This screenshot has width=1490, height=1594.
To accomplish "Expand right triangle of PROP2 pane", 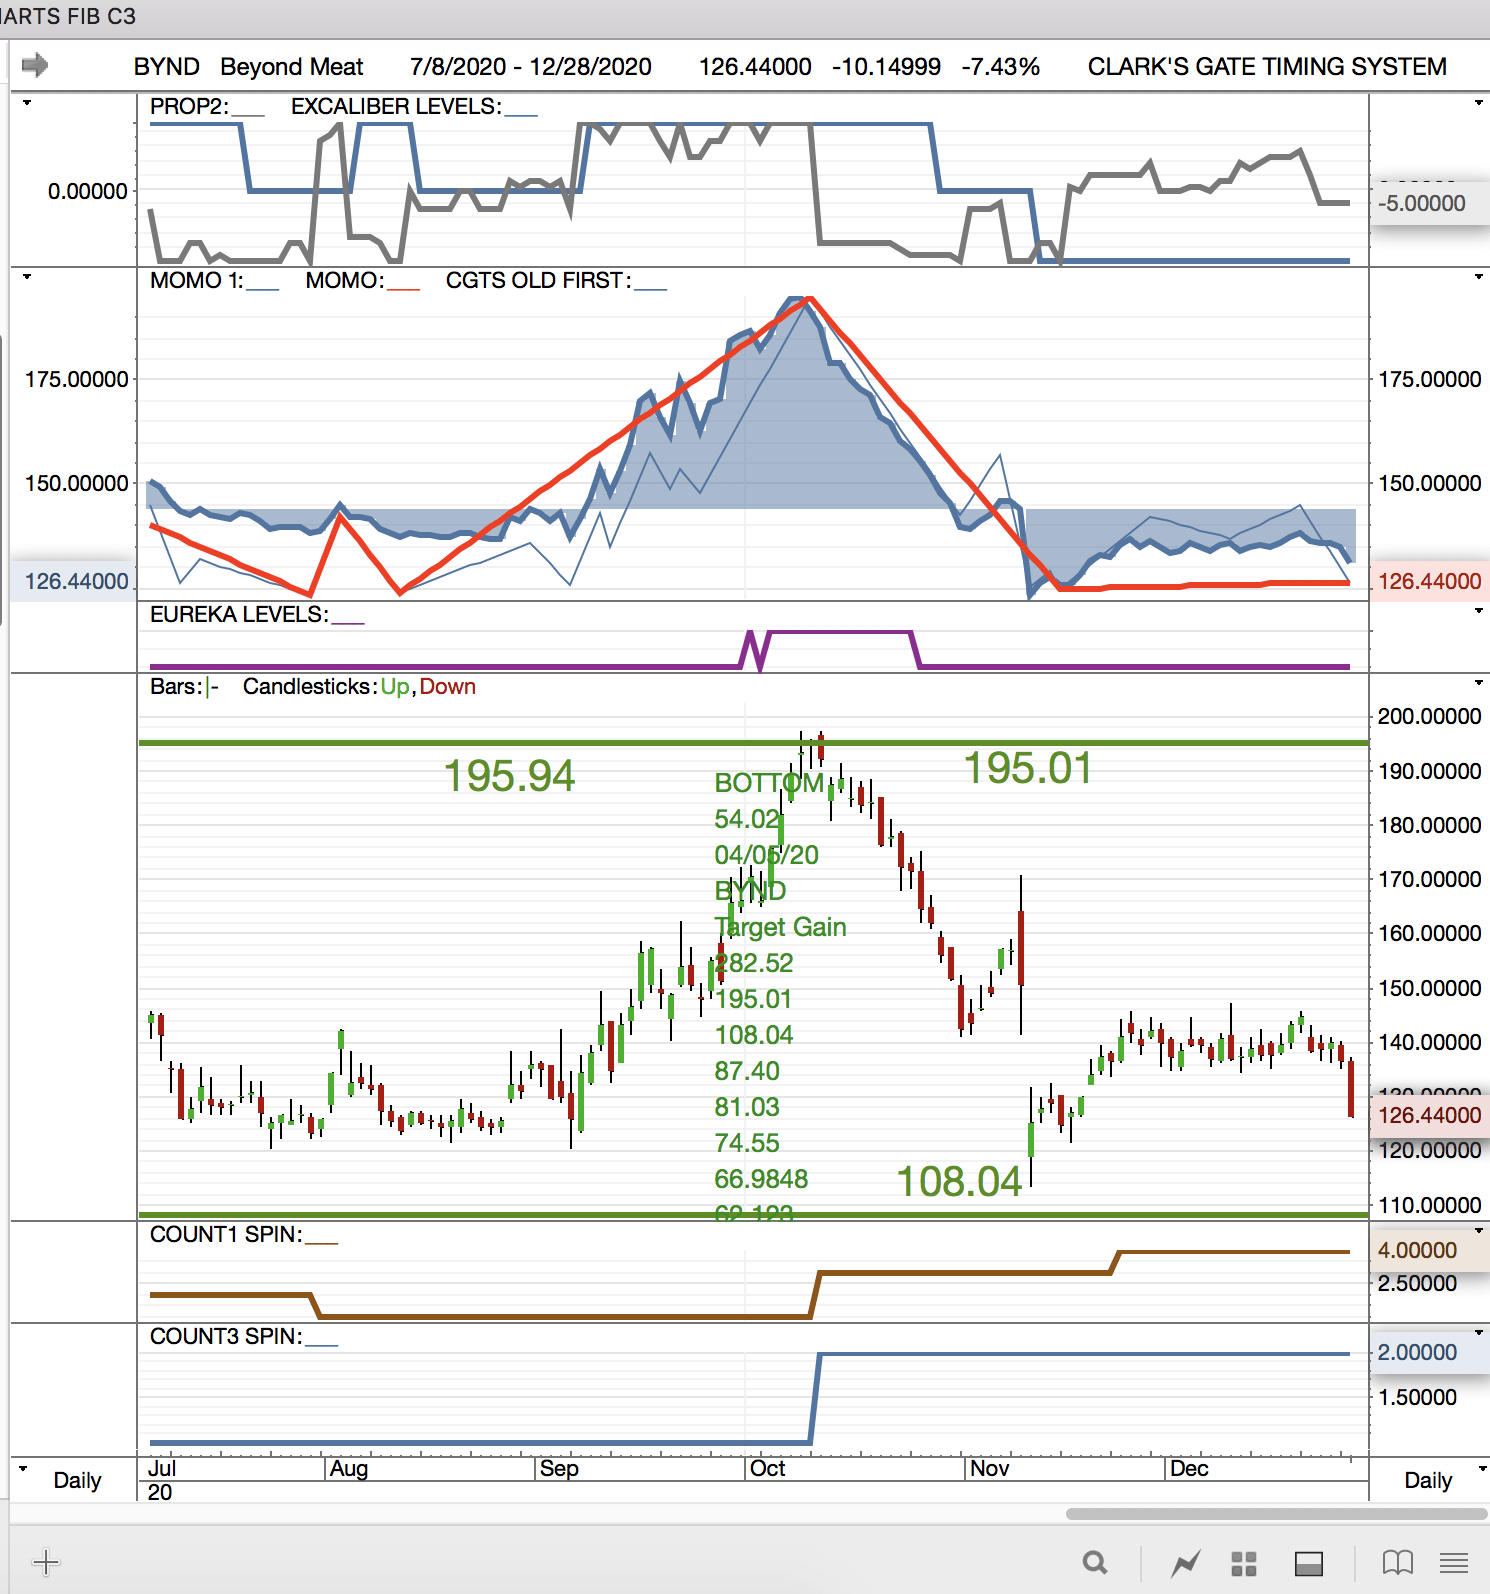I will [x=1478, y=103].
